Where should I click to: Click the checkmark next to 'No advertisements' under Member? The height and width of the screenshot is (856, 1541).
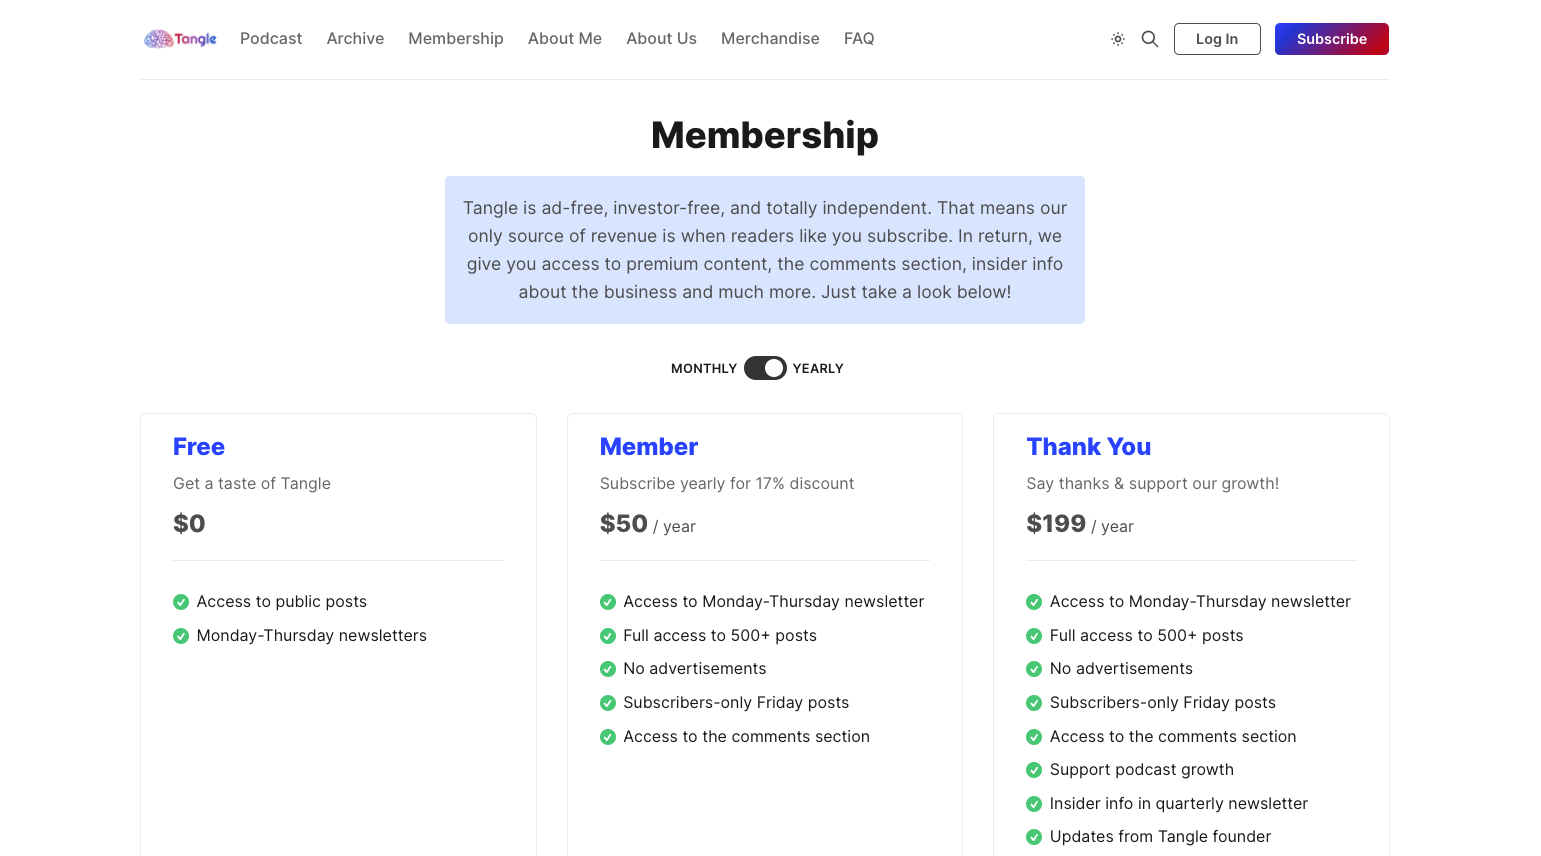click(608, 668)
